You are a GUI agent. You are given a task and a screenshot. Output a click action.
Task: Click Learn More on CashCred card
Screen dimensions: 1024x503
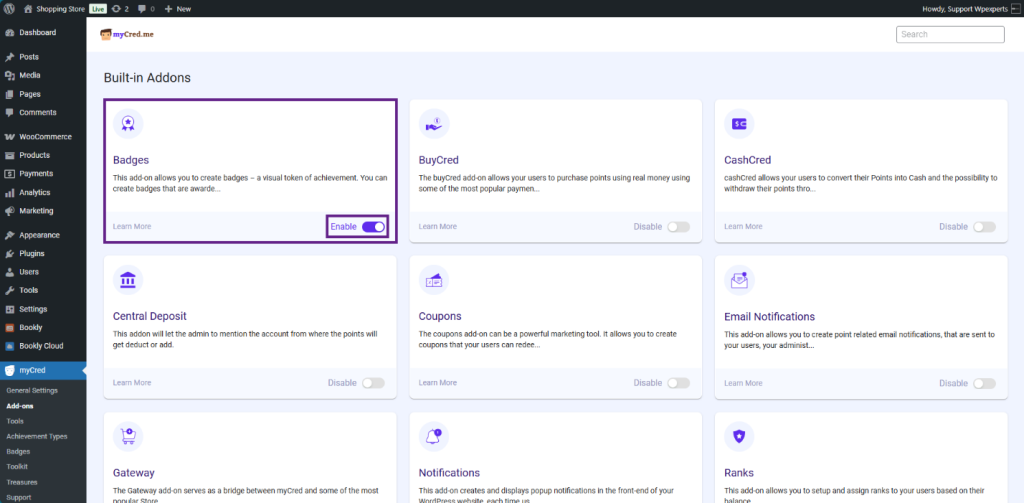pos(743,227)
